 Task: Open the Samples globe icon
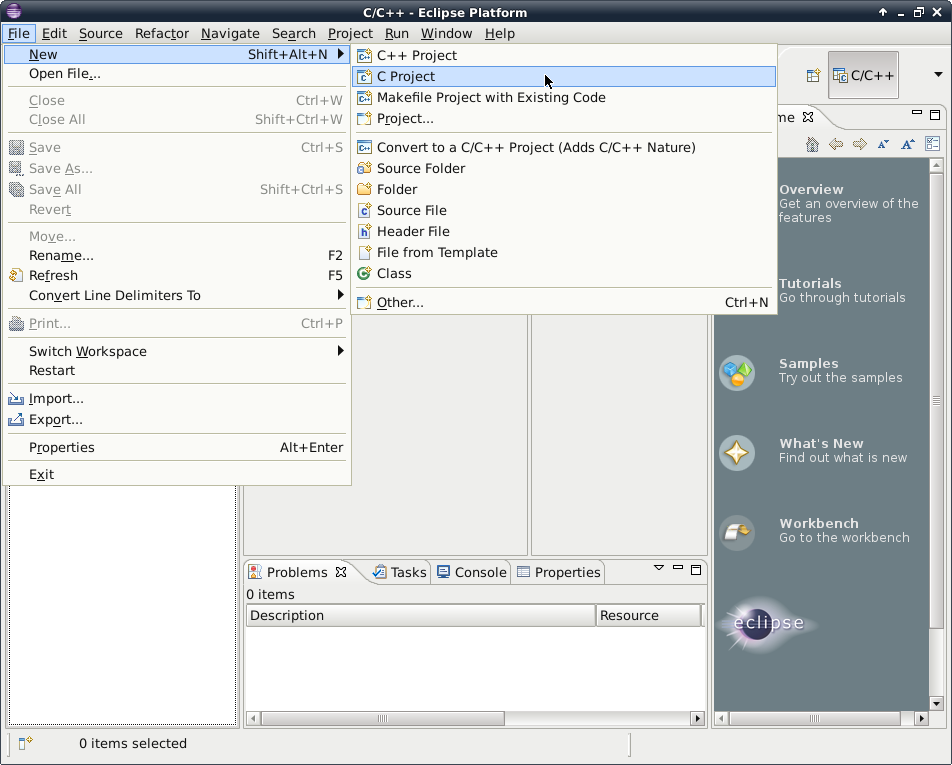(737, 372)
